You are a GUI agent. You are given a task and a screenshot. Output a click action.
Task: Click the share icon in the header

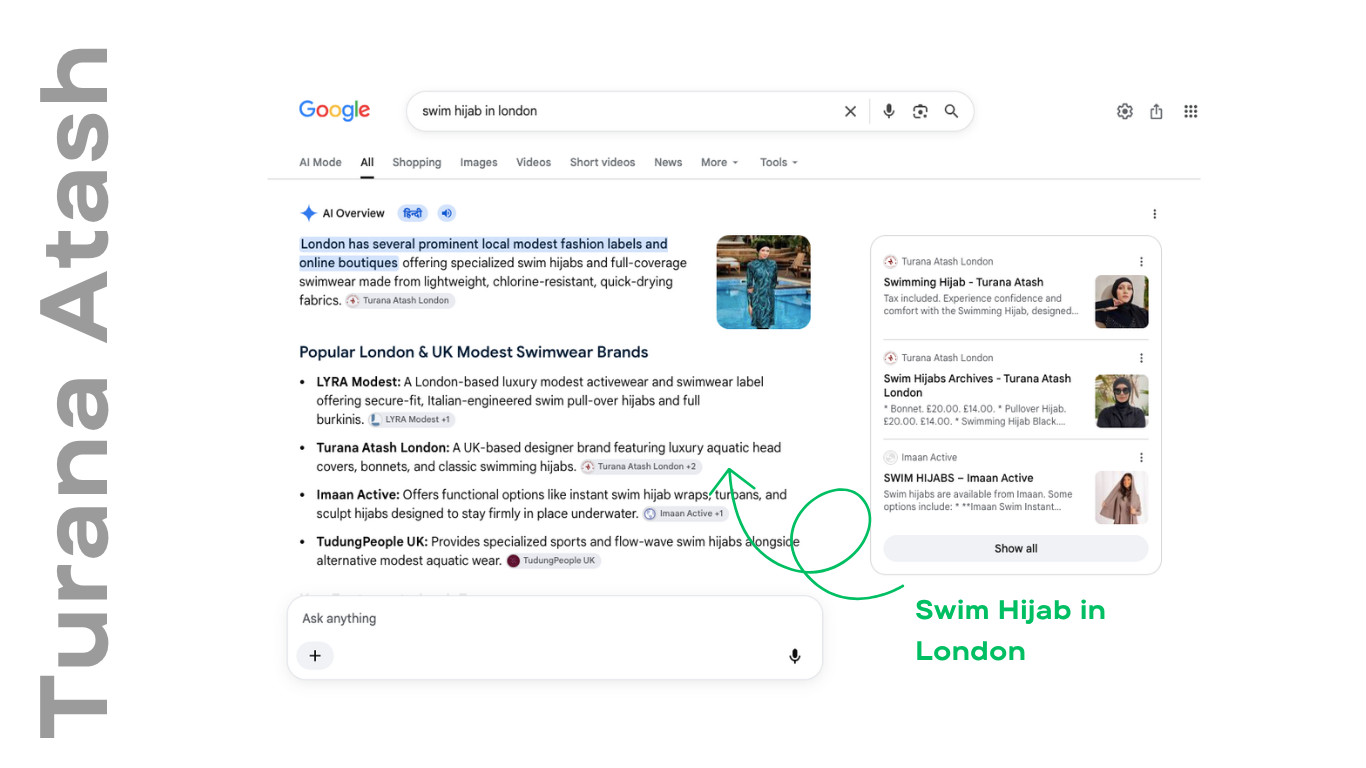tap(1156, 111)
